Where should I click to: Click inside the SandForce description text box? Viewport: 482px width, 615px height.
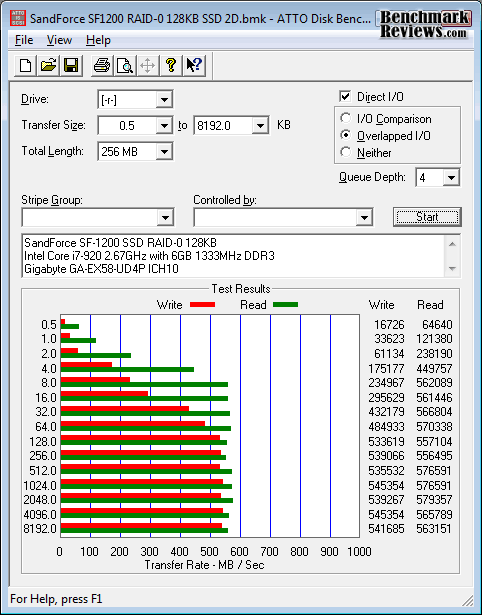[x=234, y=256]
